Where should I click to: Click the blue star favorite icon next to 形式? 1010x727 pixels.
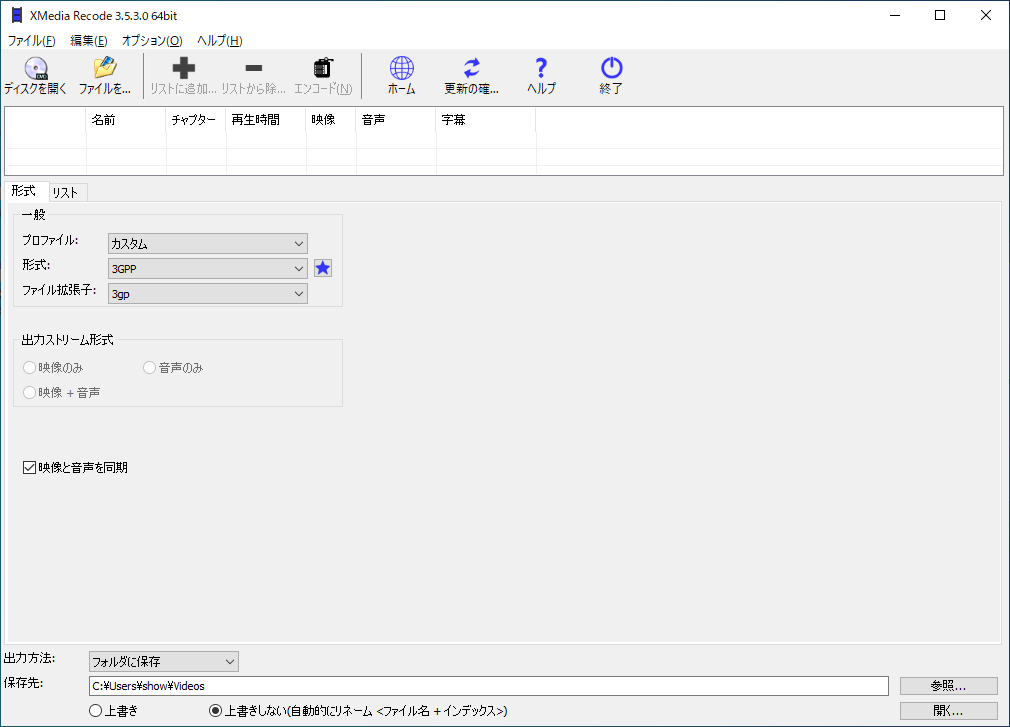[323, 268]
